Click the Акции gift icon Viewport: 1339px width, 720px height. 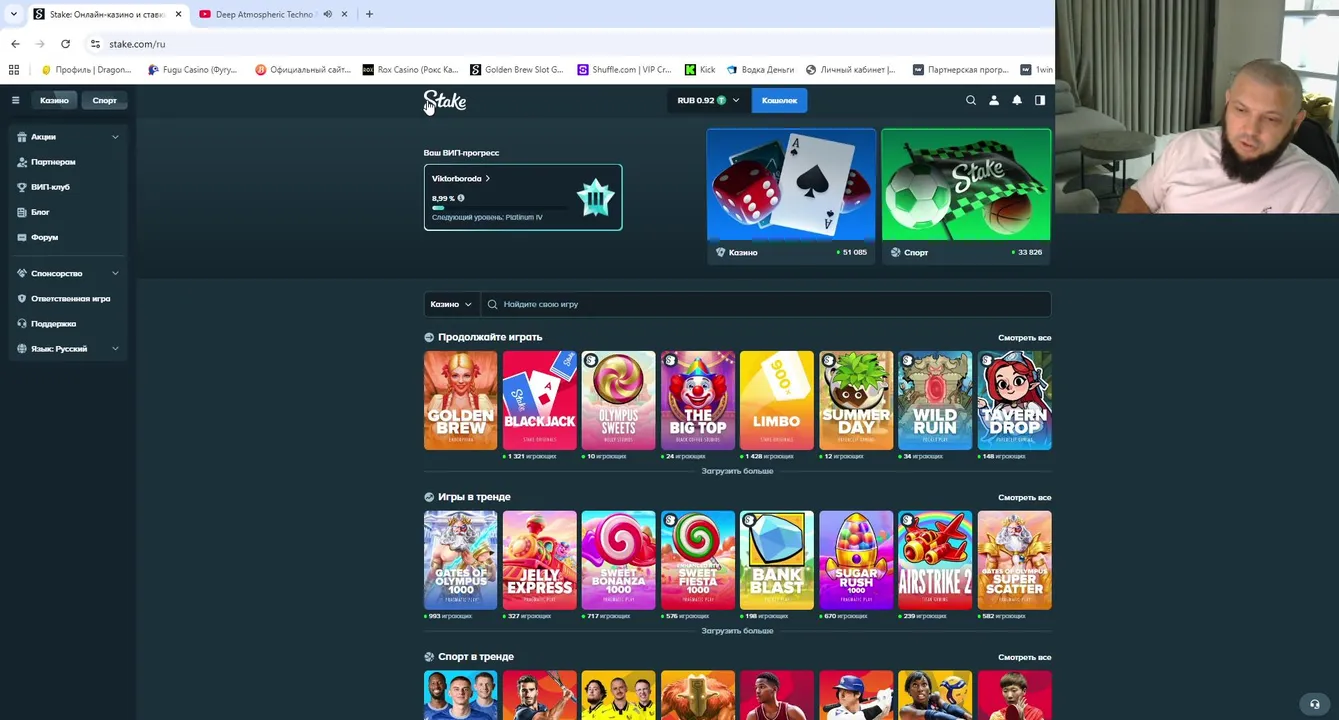click(22, 136)
